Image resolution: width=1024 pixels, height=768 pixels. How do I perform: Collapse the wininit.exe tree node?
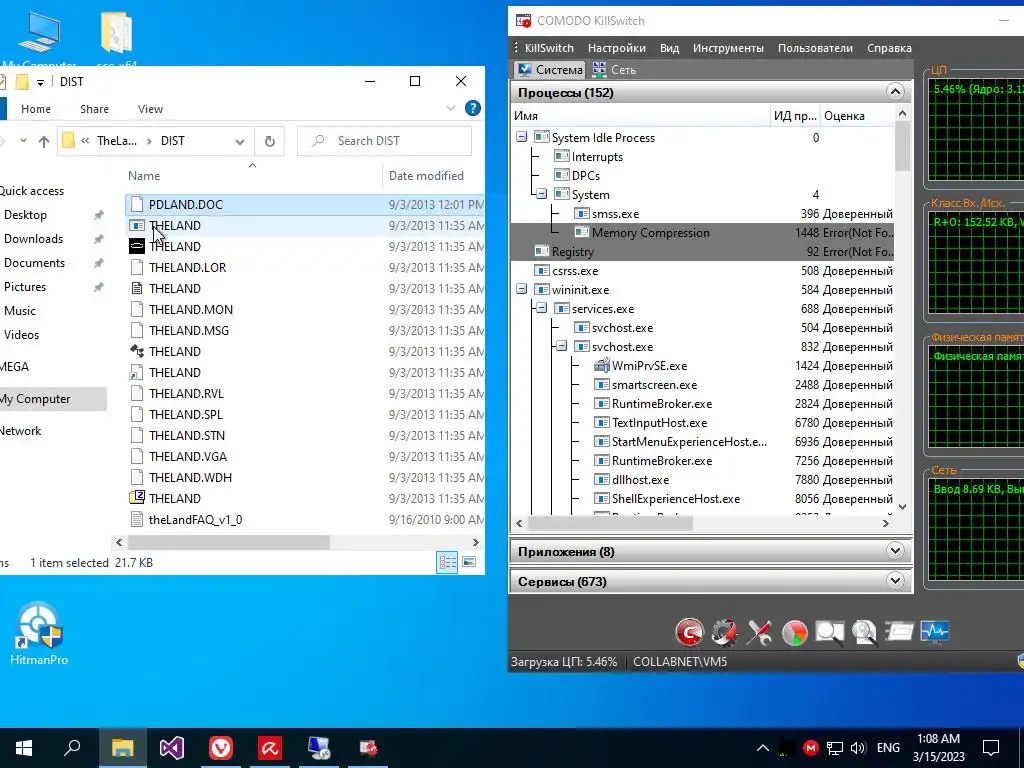point(521,289)
